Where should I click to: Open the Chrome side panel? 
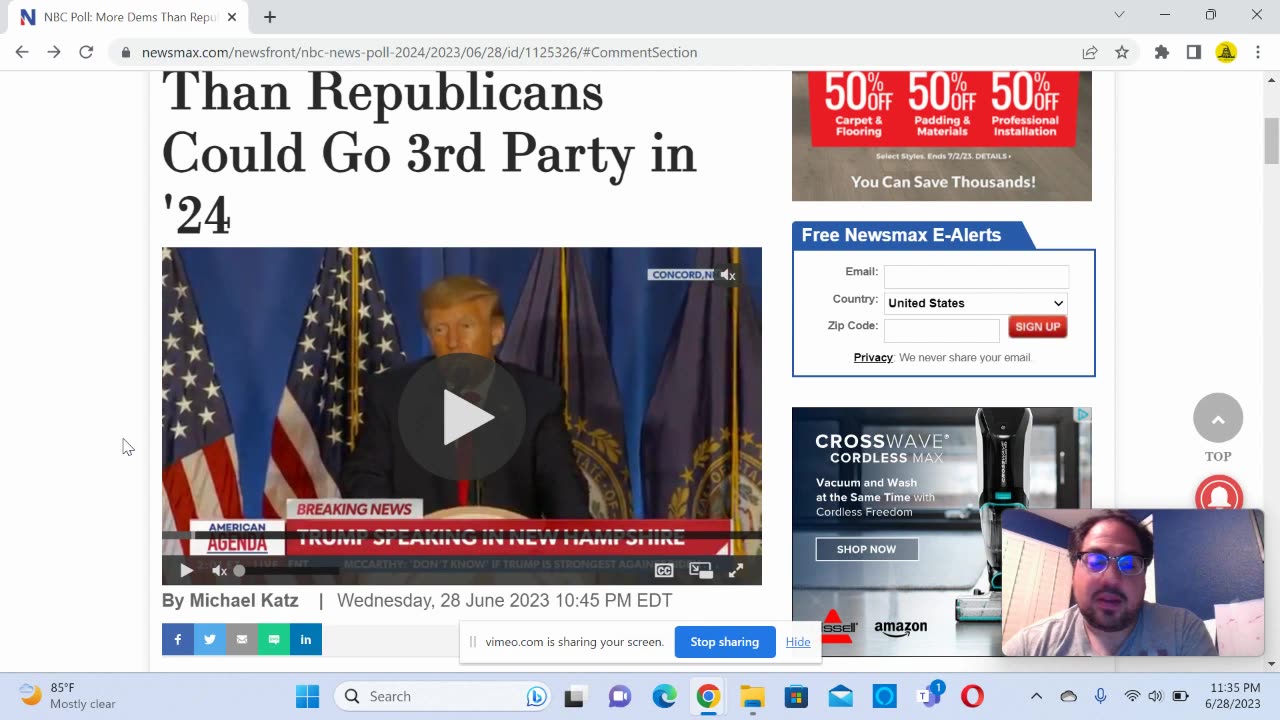click(1194, 52)
